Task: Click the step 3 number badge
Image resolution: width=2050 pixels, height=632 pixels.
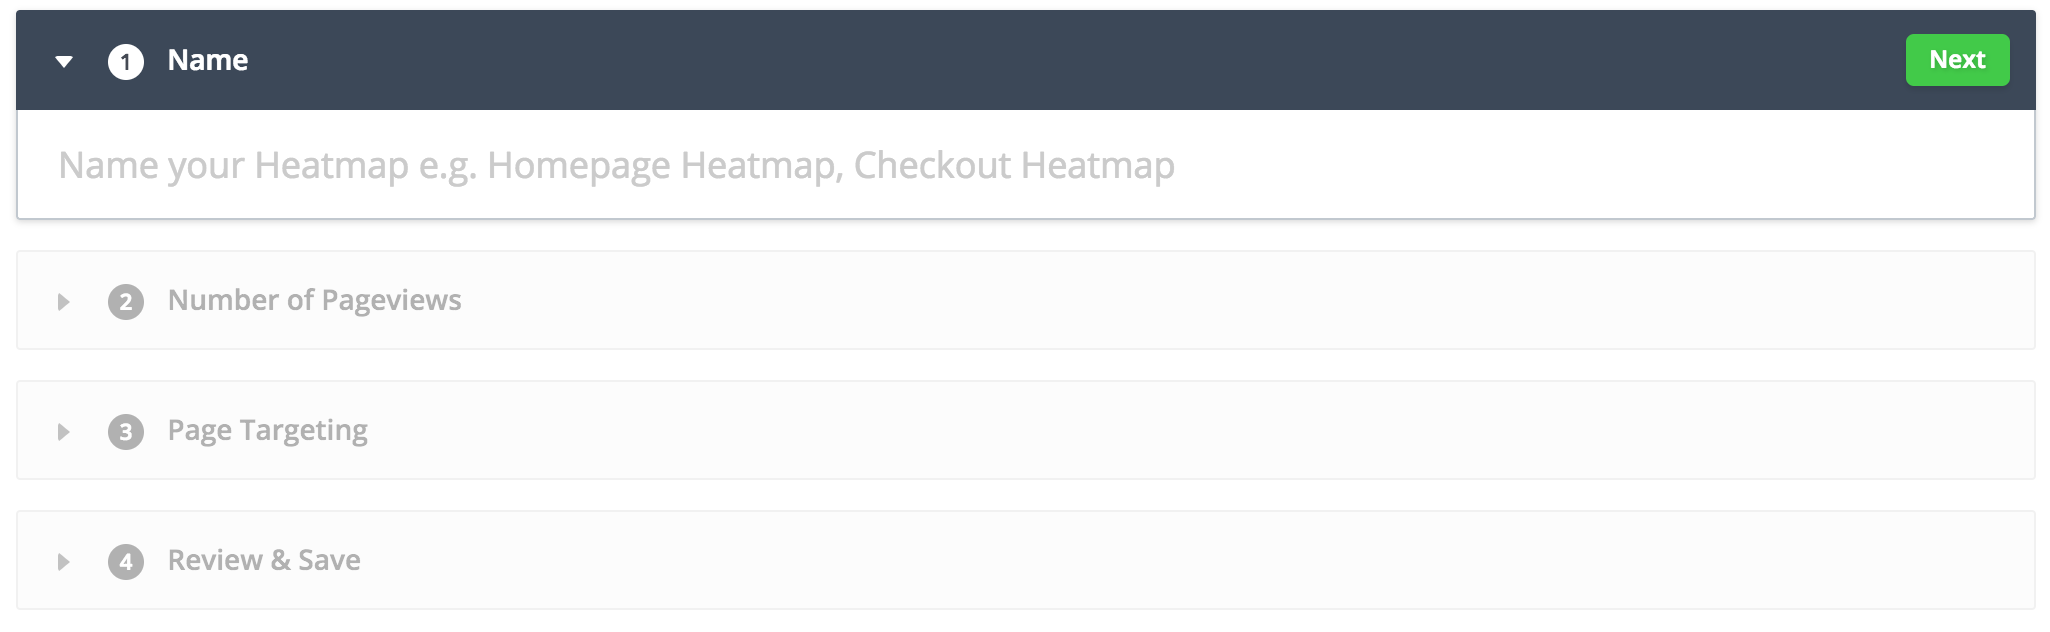Action: click(126, 432)
